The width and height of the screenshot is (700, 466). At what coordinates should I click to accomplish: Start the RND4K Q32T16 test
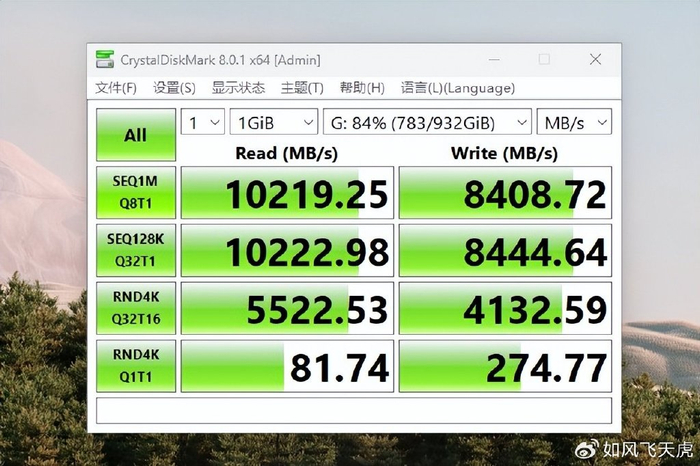pos(136,308)
